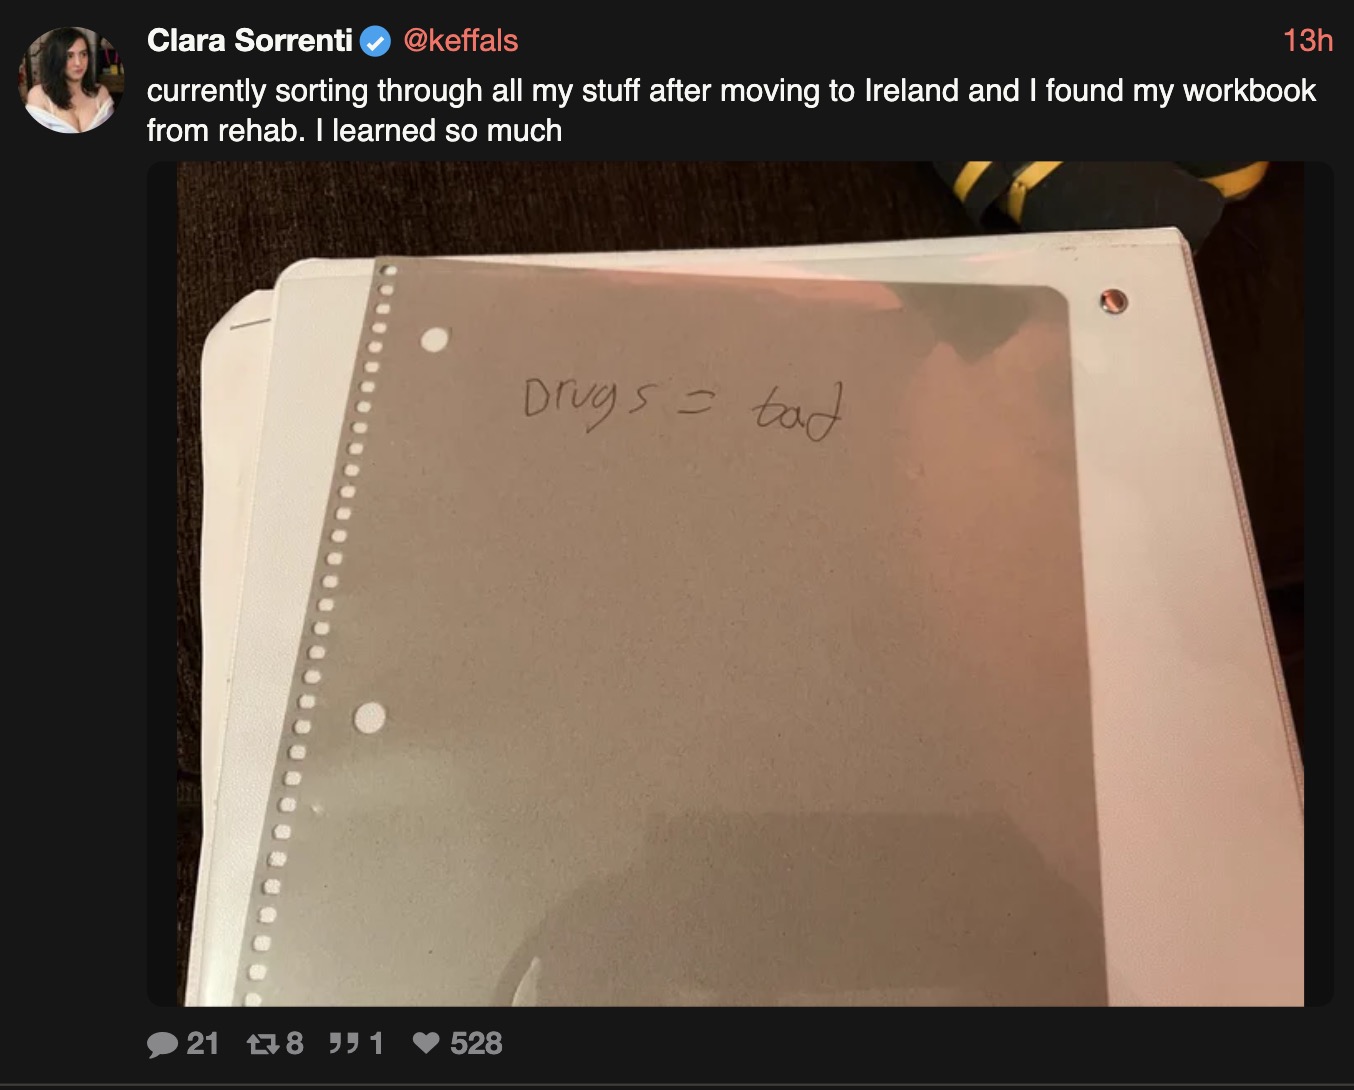This screenshot has height=1090, width=1354.
Task: Click the metal rivet on the notebook cover
Action: (1113, 300)
